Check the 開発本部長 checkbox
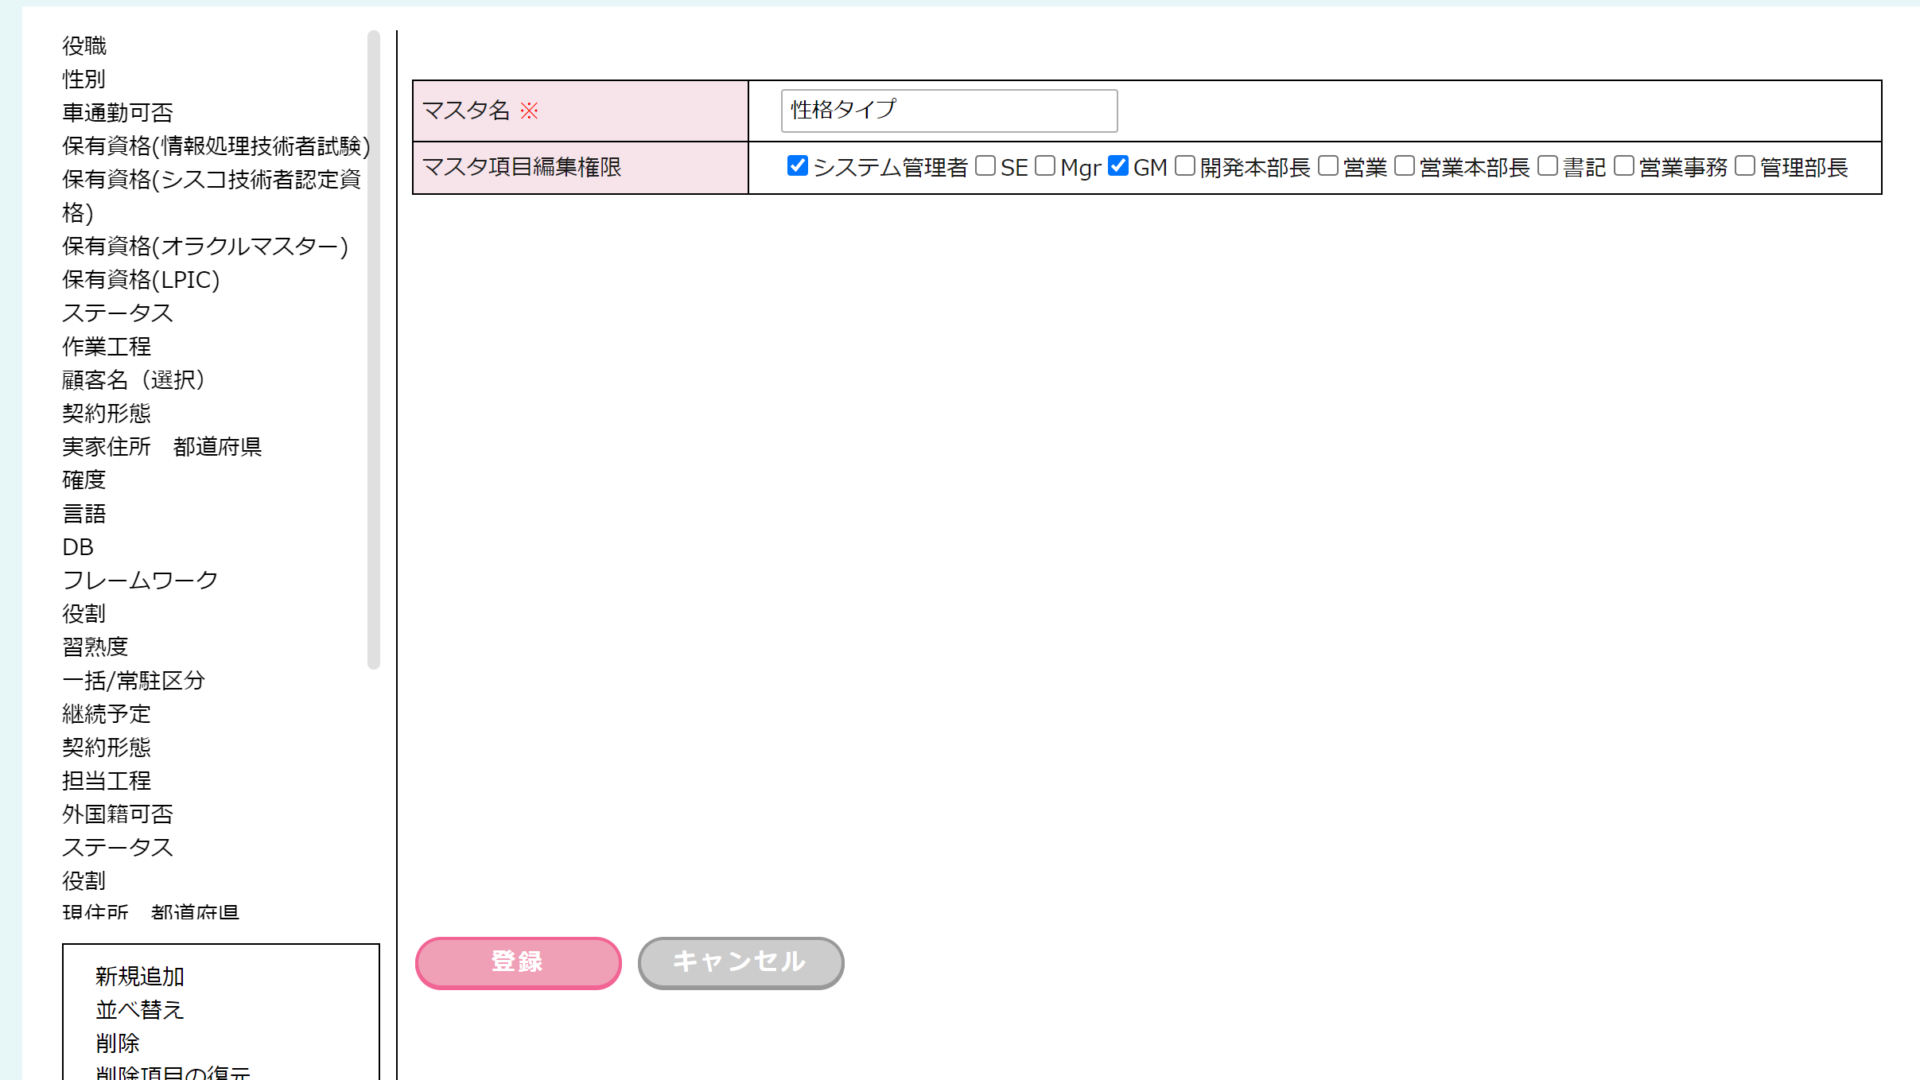 tap(1185, 166)
